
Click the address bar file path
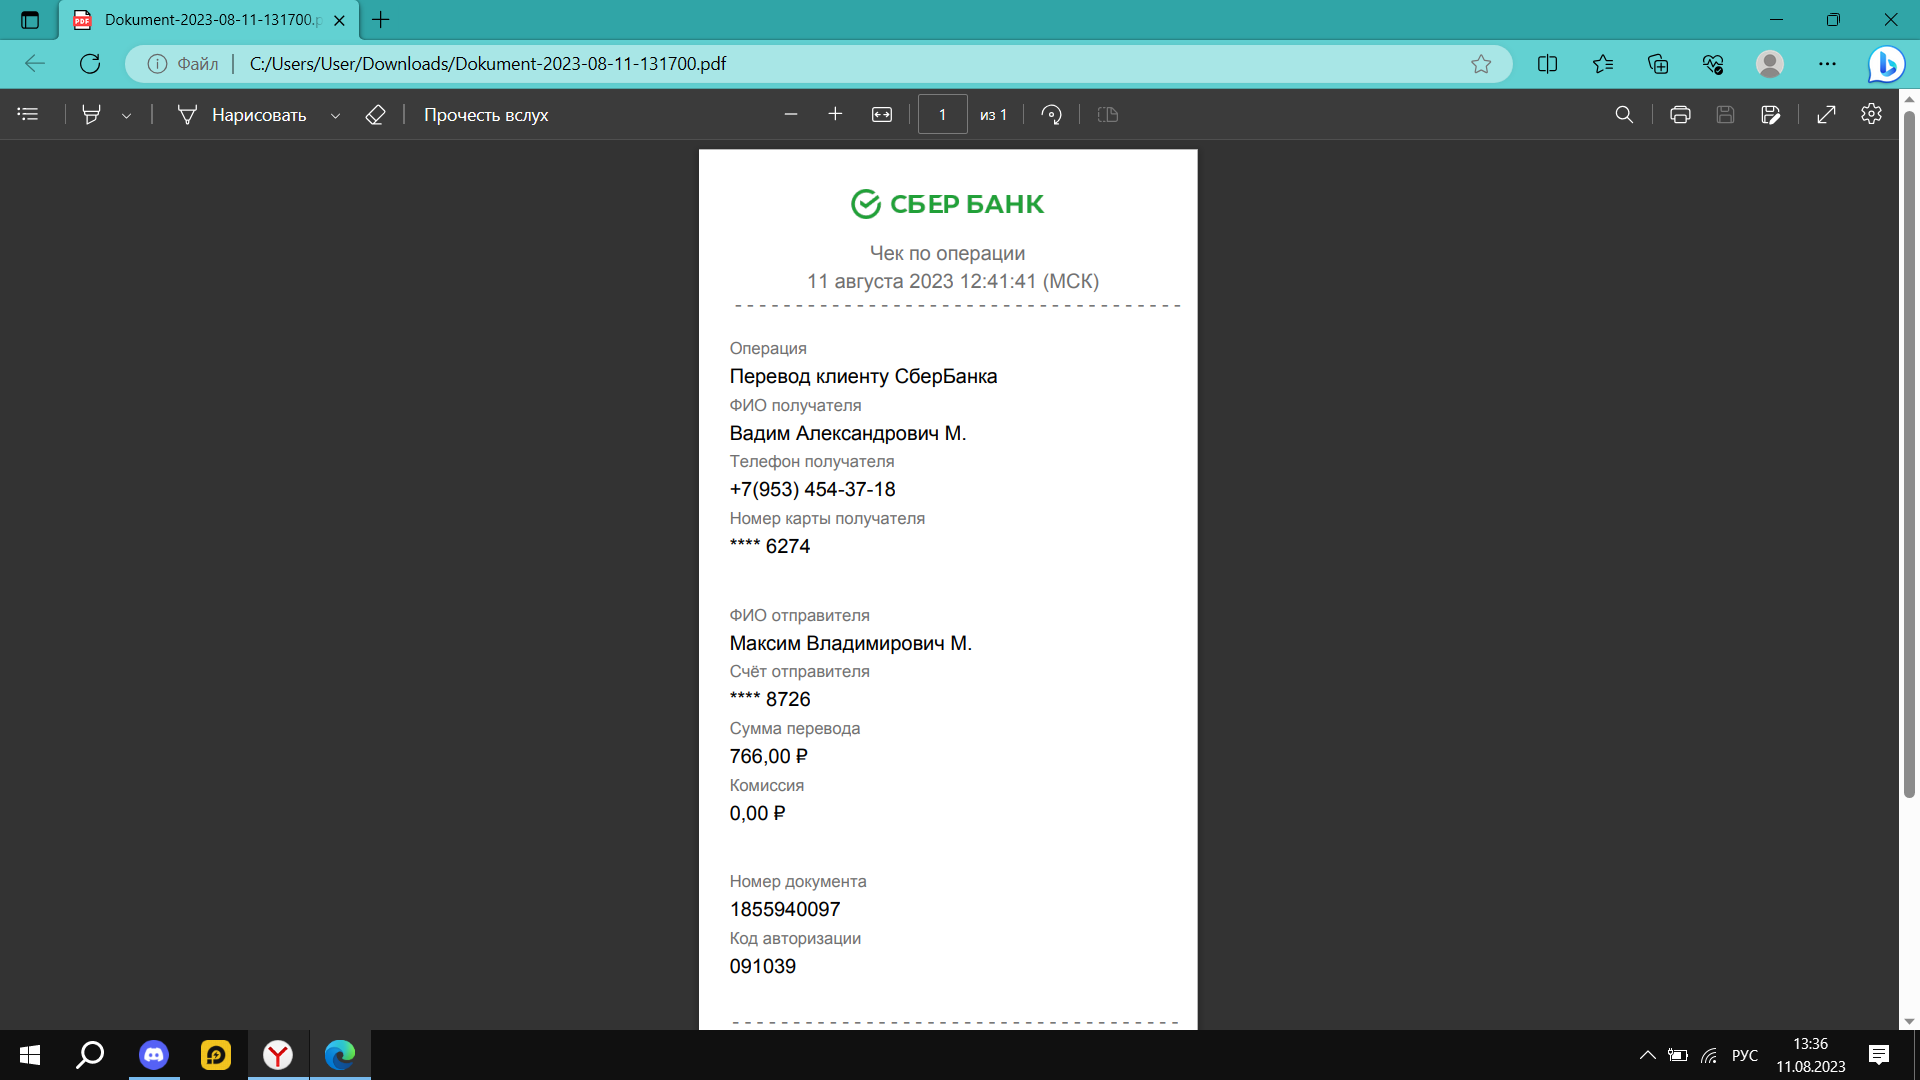pyautogui.click(x=488, y=64)
